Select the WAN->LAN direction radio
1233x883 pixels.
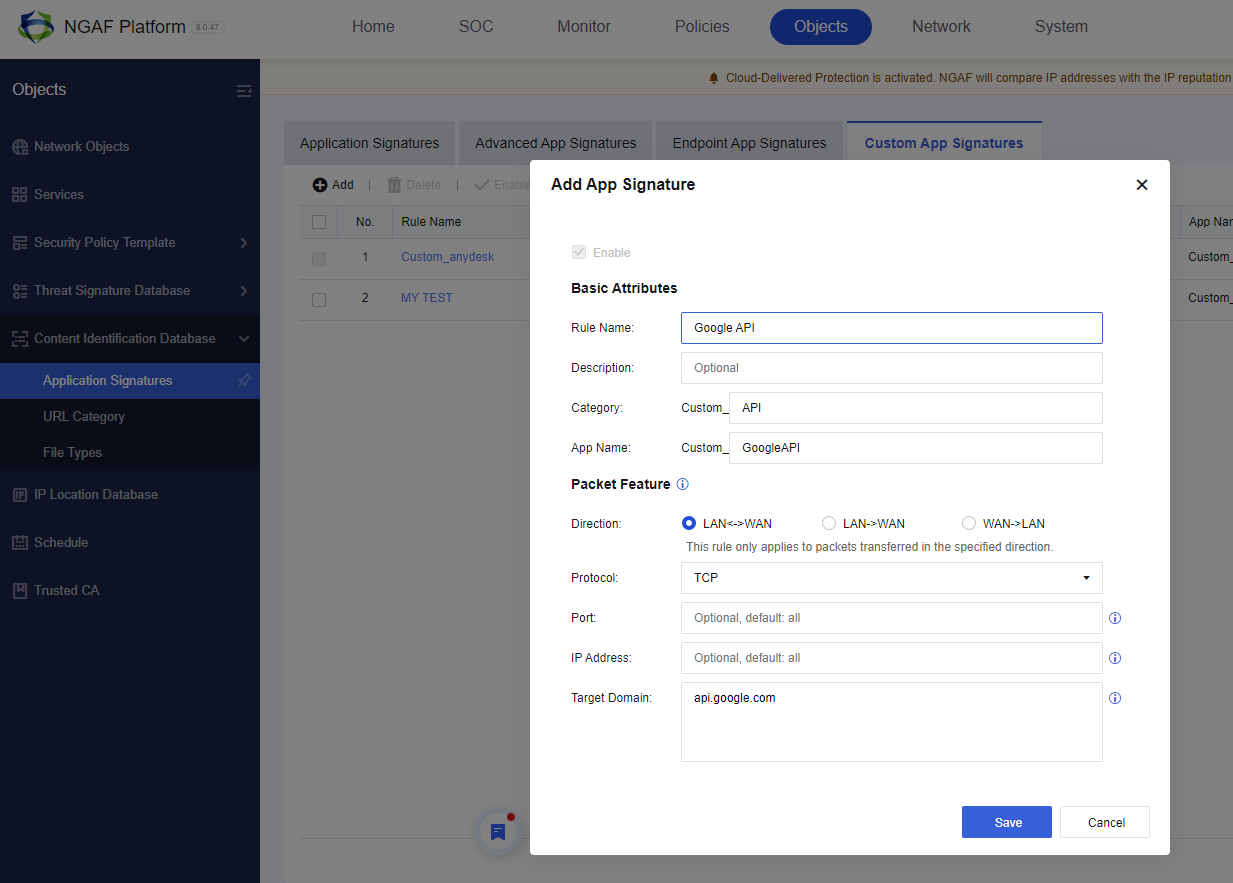point(968,523)
